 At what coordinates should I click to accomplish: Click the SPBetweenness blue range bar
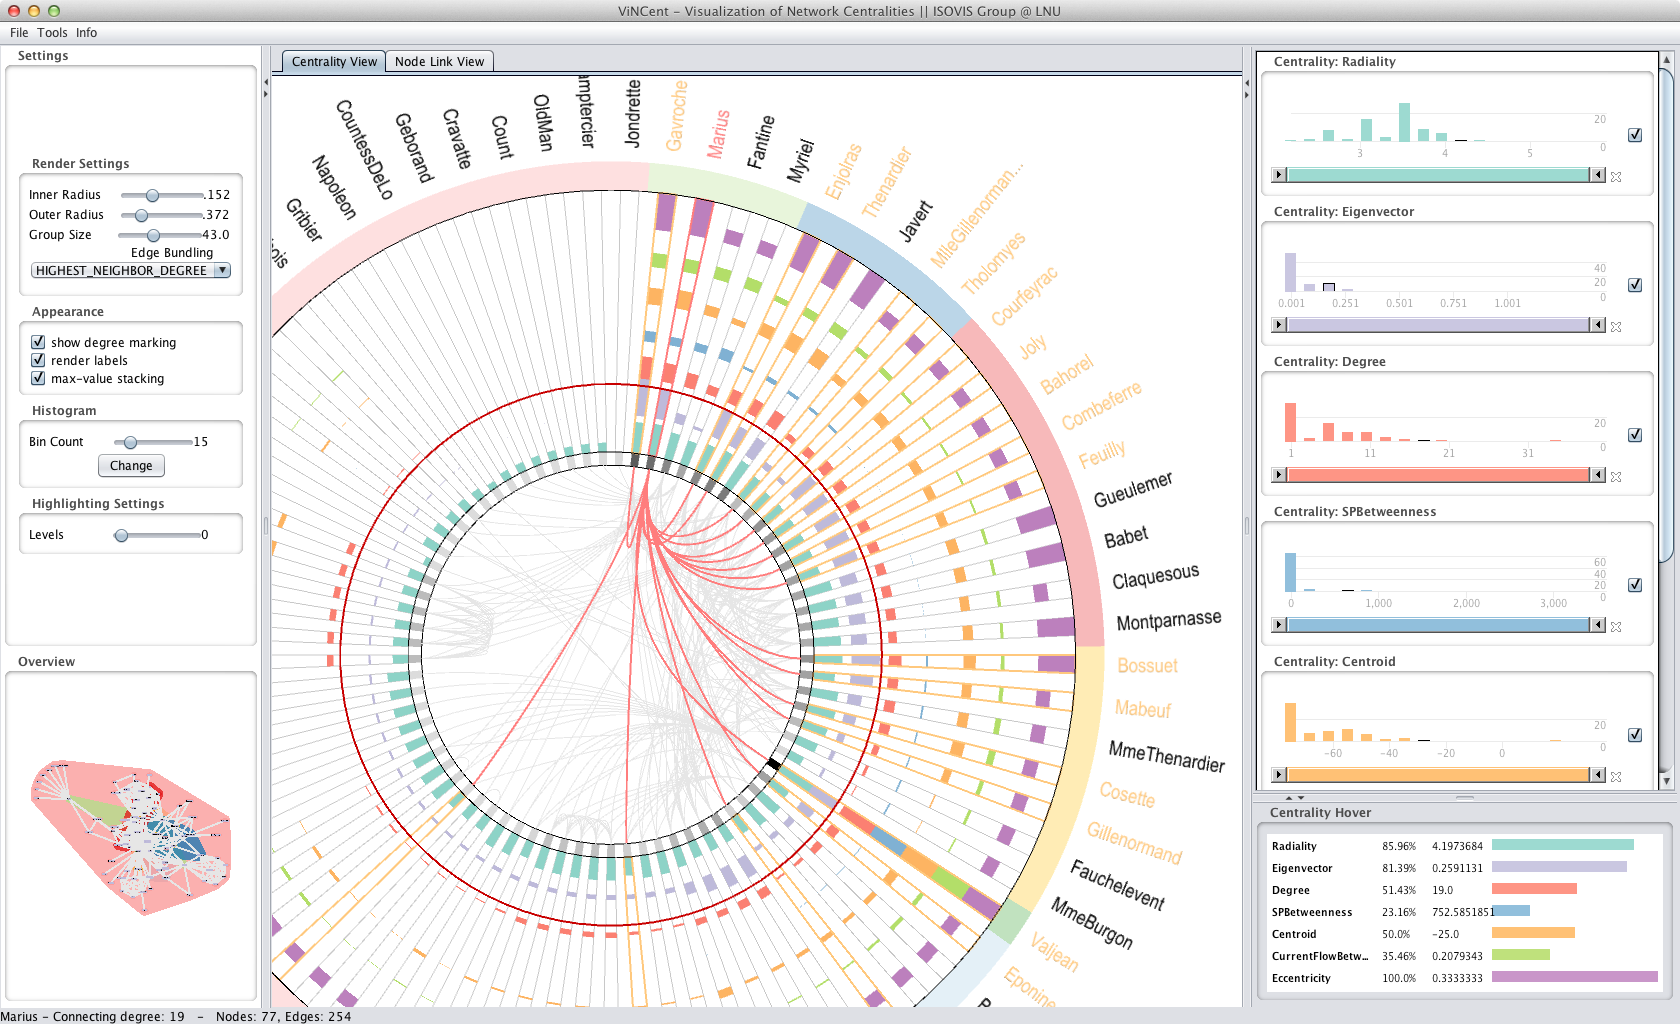coord(1438,625)
